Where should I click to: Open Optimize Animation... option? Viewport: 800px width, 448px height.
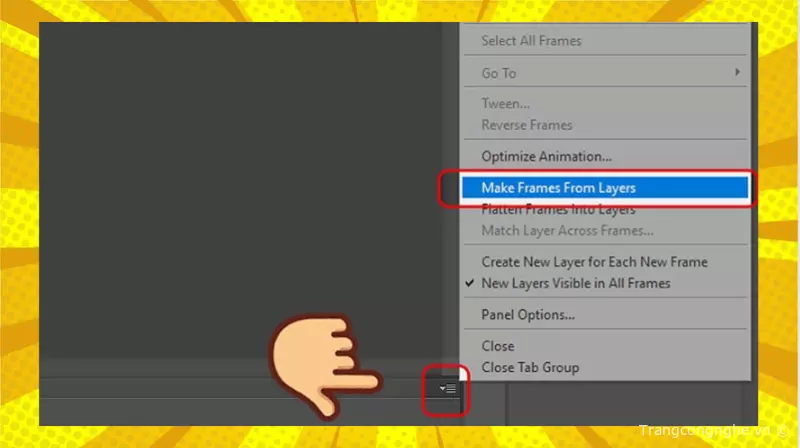546,156
